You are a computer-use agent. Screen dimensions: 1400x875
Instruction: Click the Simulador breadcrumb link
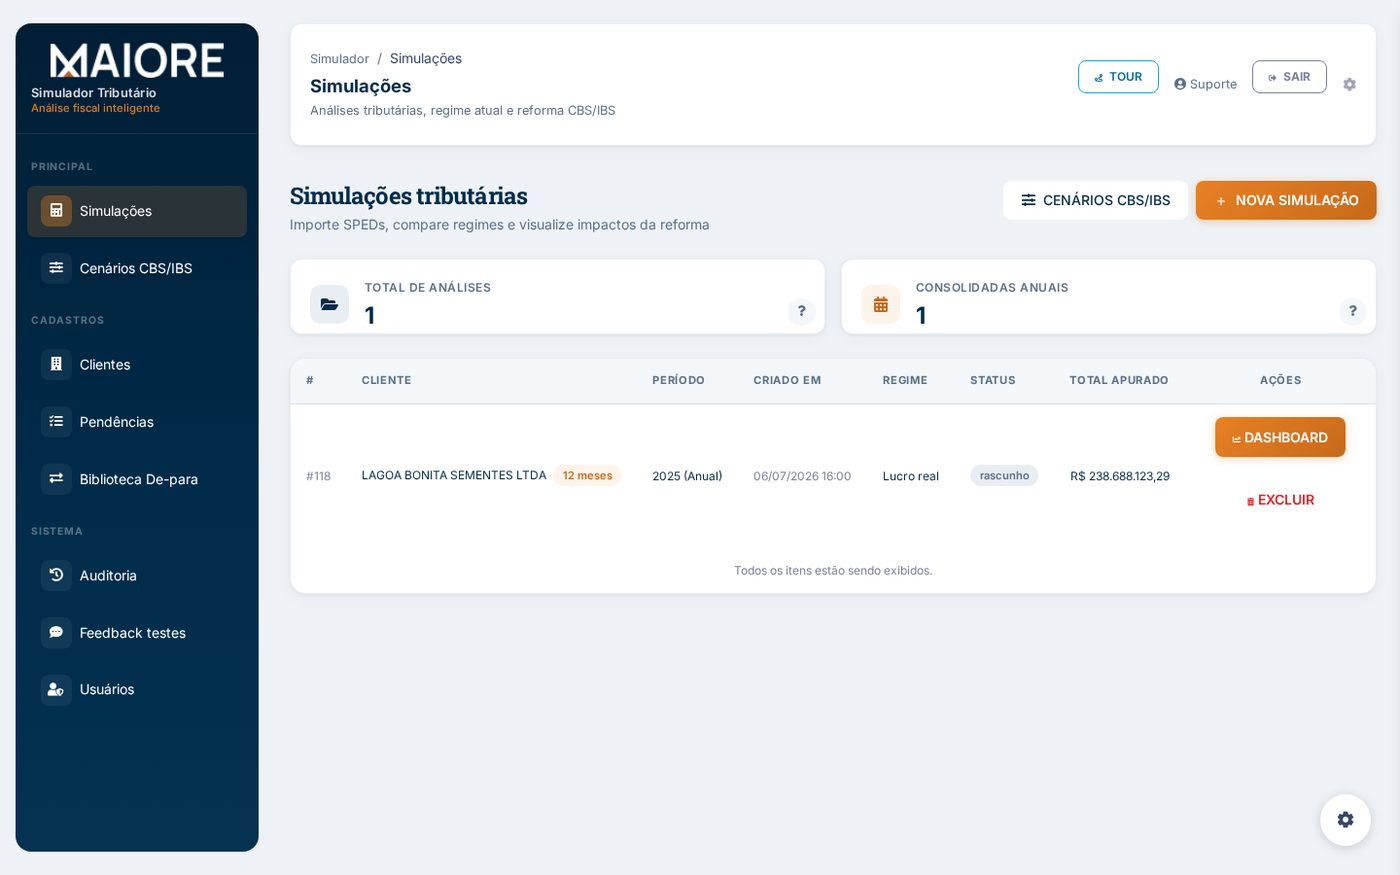coord(339,59)
